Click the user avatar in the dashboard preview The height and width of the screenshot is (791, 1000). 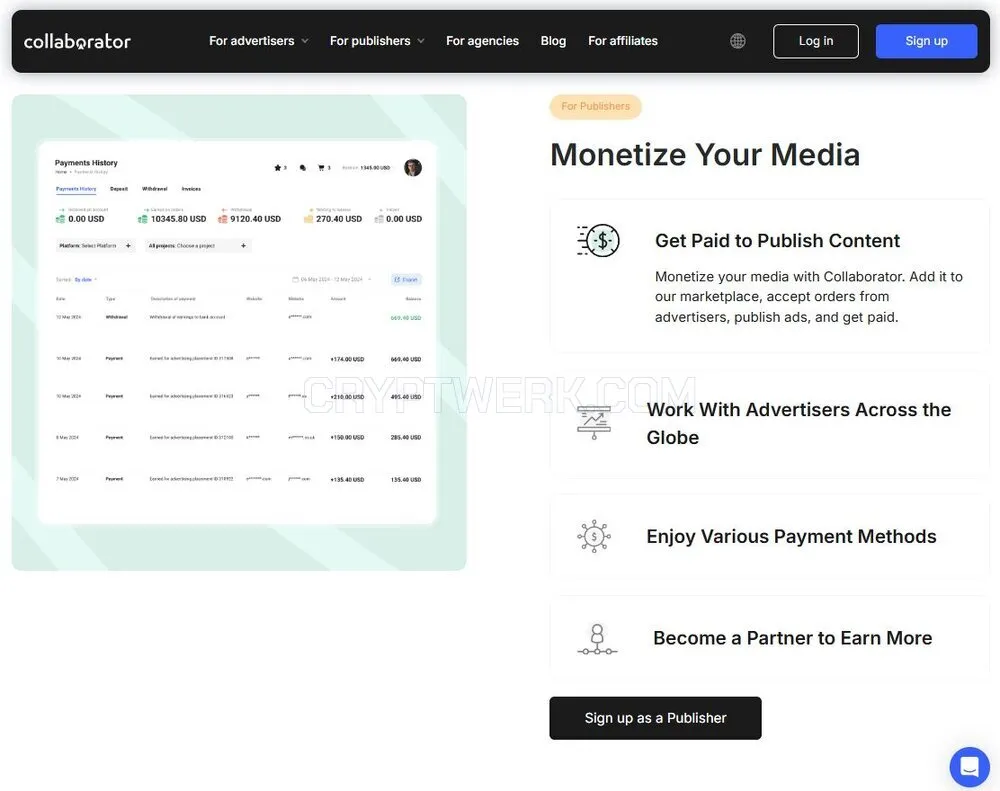click(x=413, y=168)
